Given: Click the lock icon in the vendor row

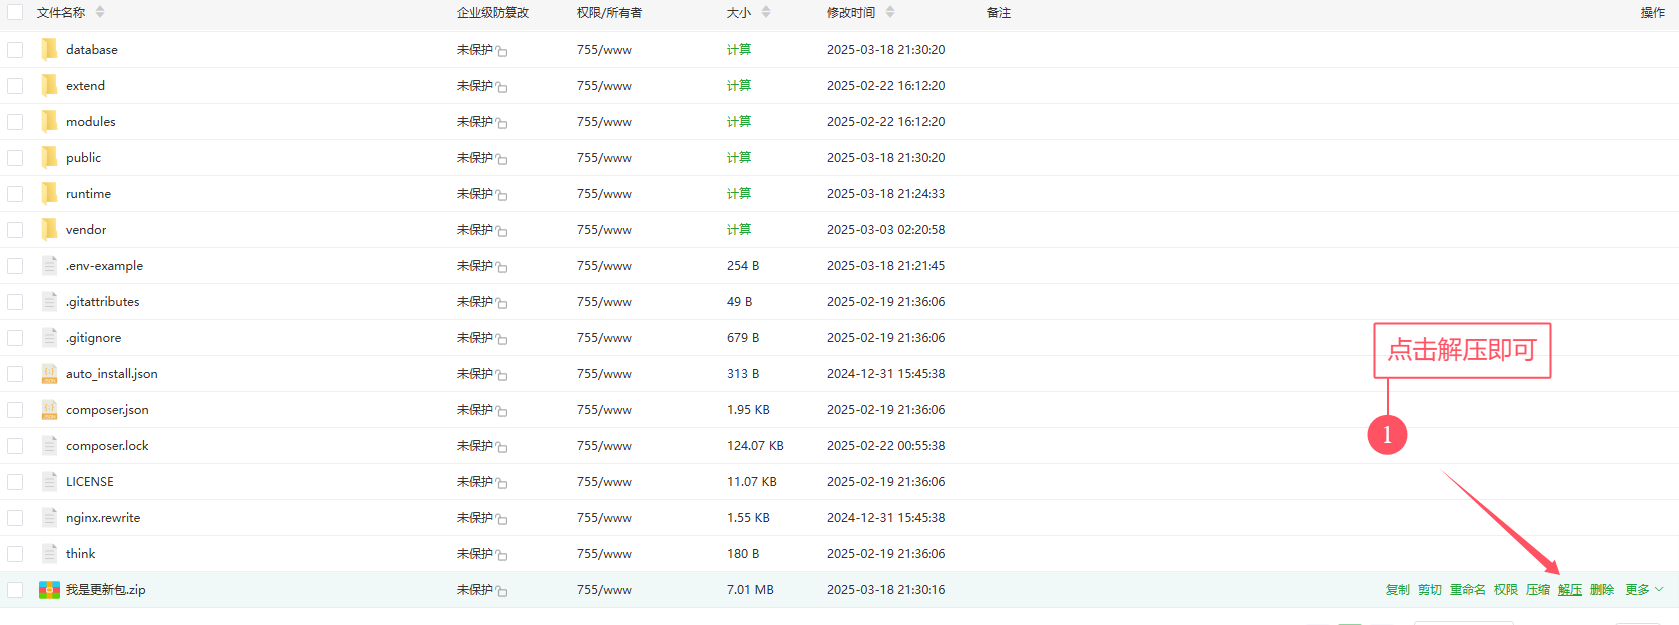Looking at the screenshot, I should pyautogui.click(x=502, y=232).
